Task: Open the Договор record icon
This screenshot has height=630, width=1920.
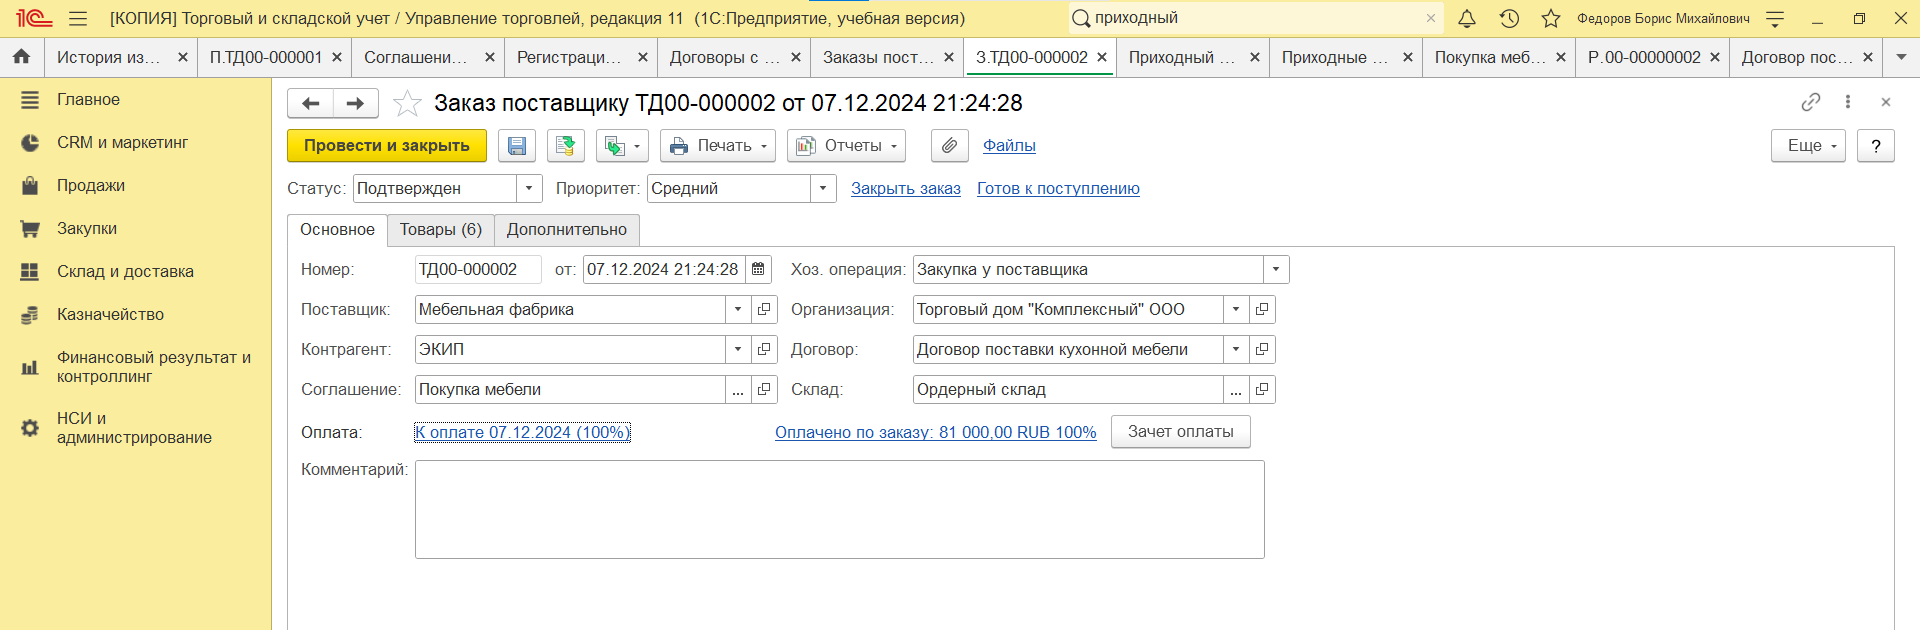Action: (x=1262, y=349)
